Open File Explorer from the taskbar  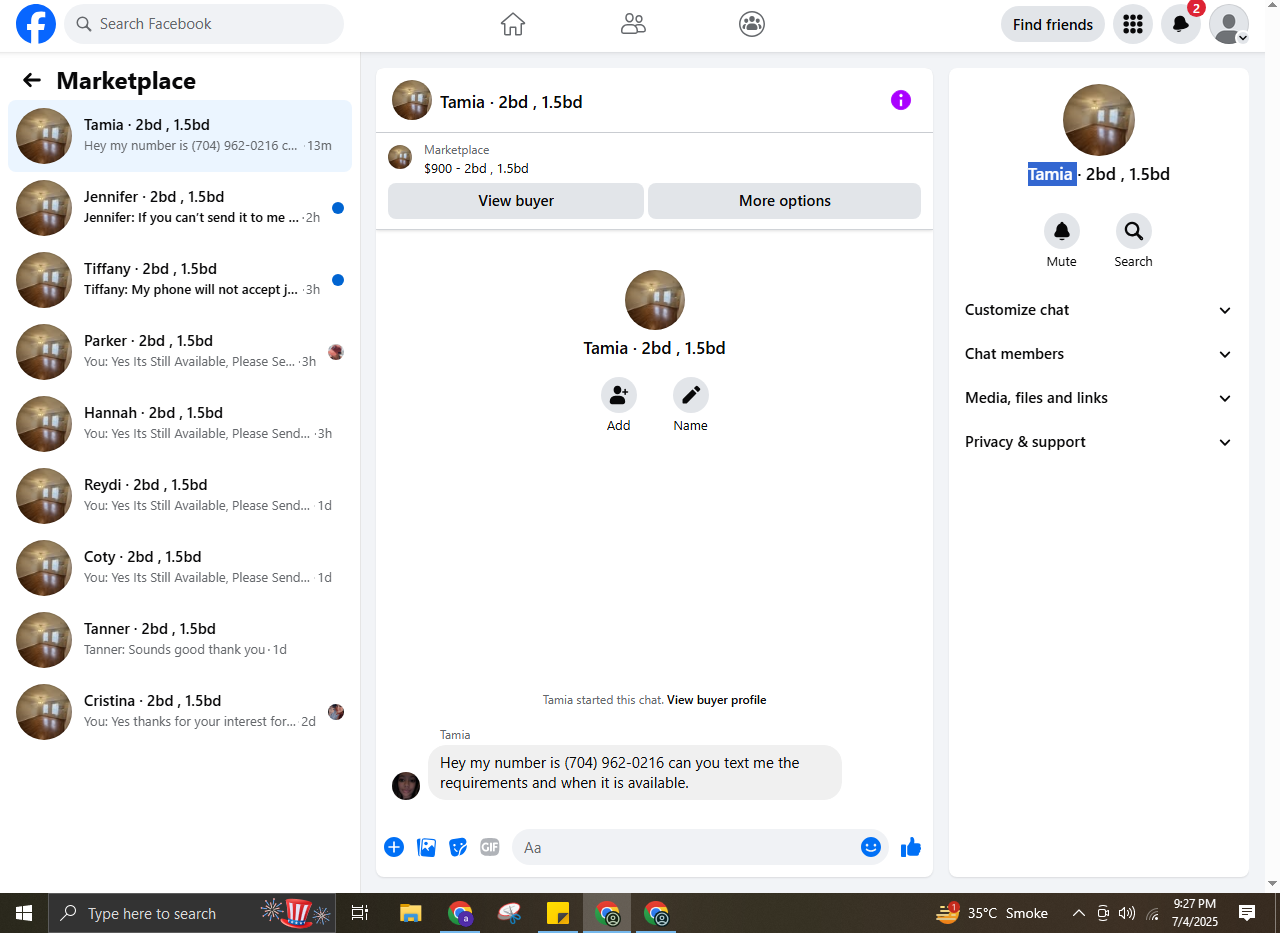(x=411, y=913)
